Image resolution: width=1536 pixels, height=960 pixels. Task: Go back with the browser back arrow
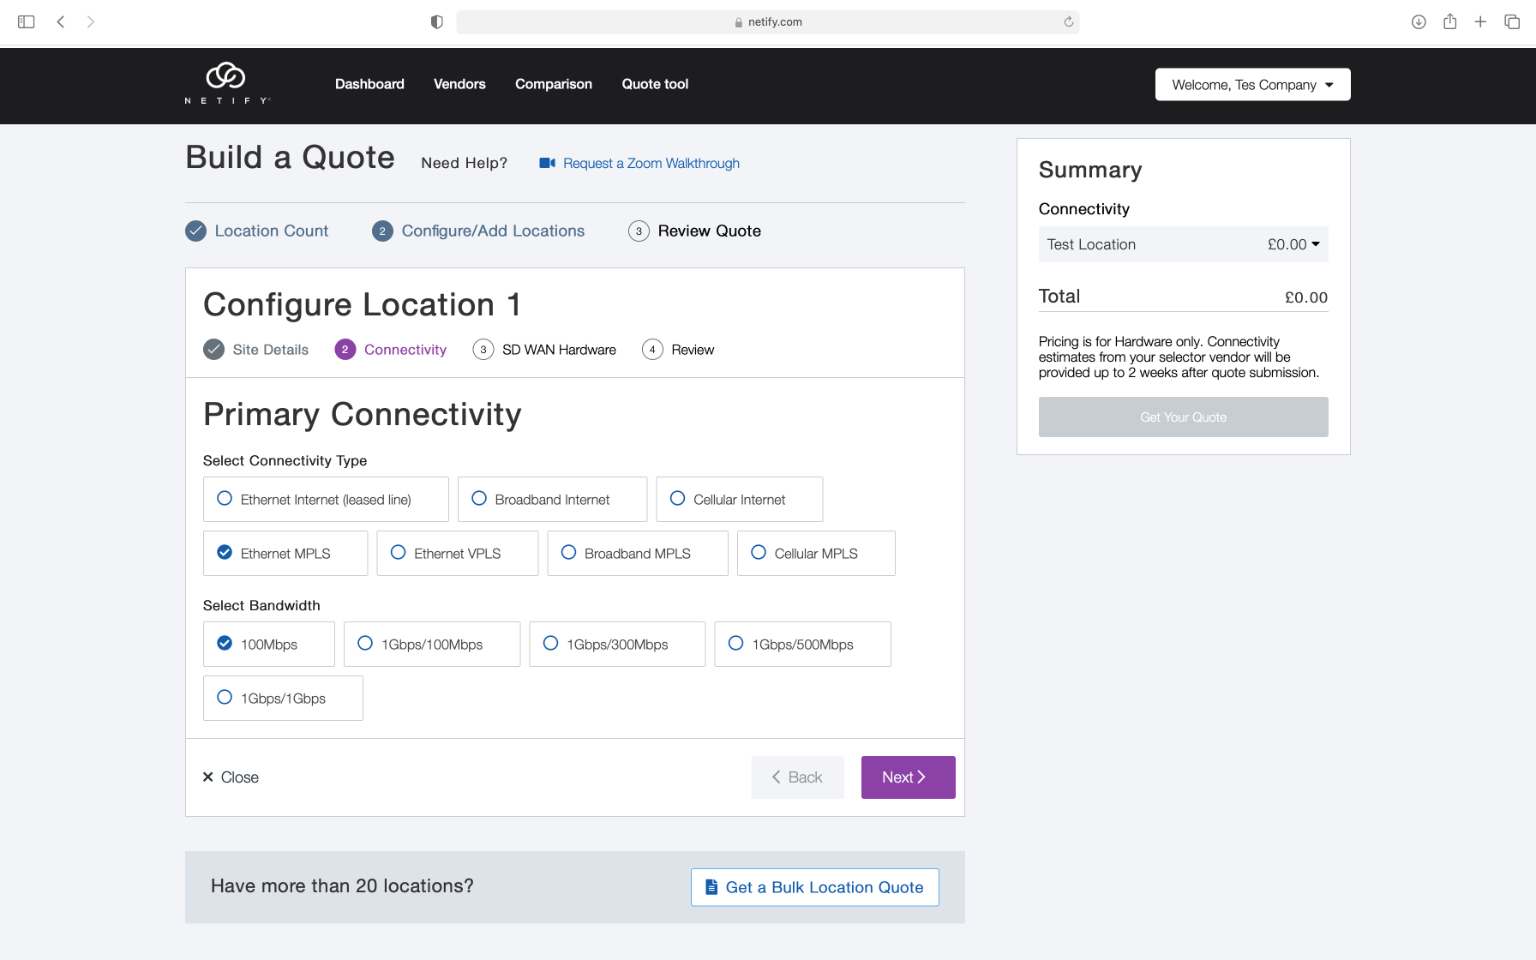point(61,21)
